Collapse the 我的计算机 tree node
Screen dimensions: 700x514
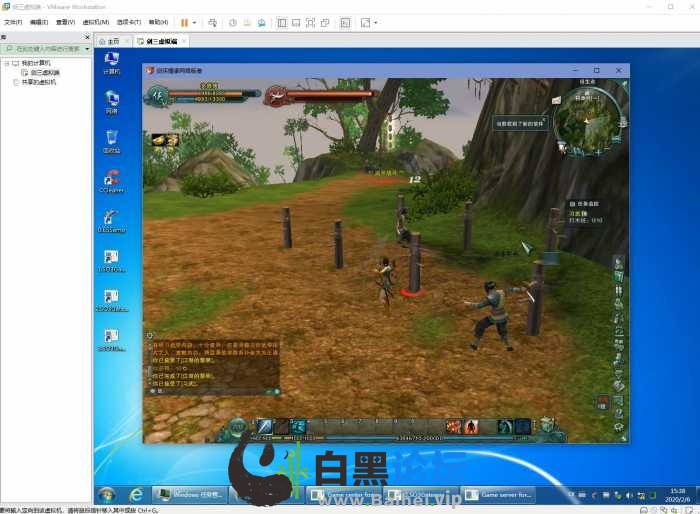[6, 63]
